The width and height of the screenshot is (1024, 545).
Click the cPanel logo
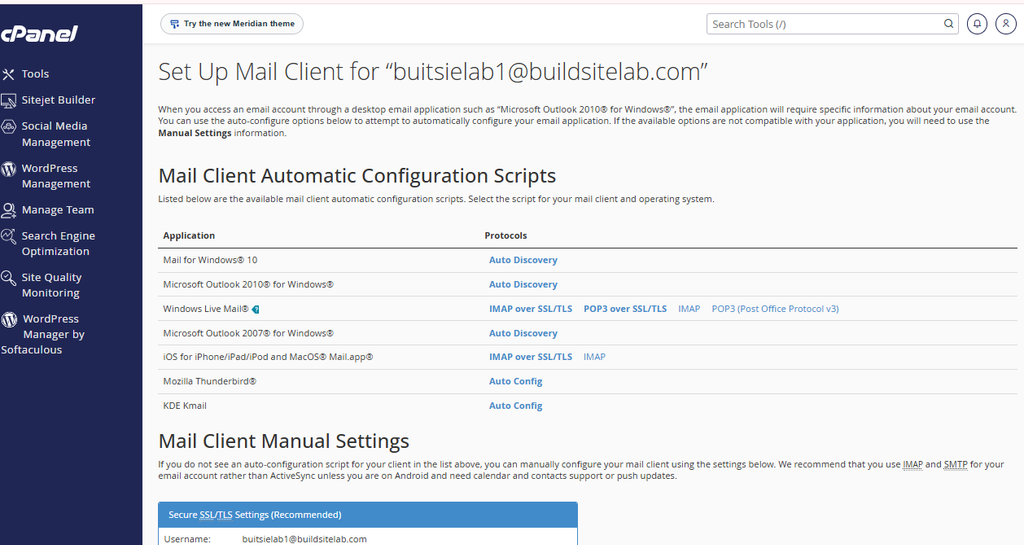click(39, 34)
